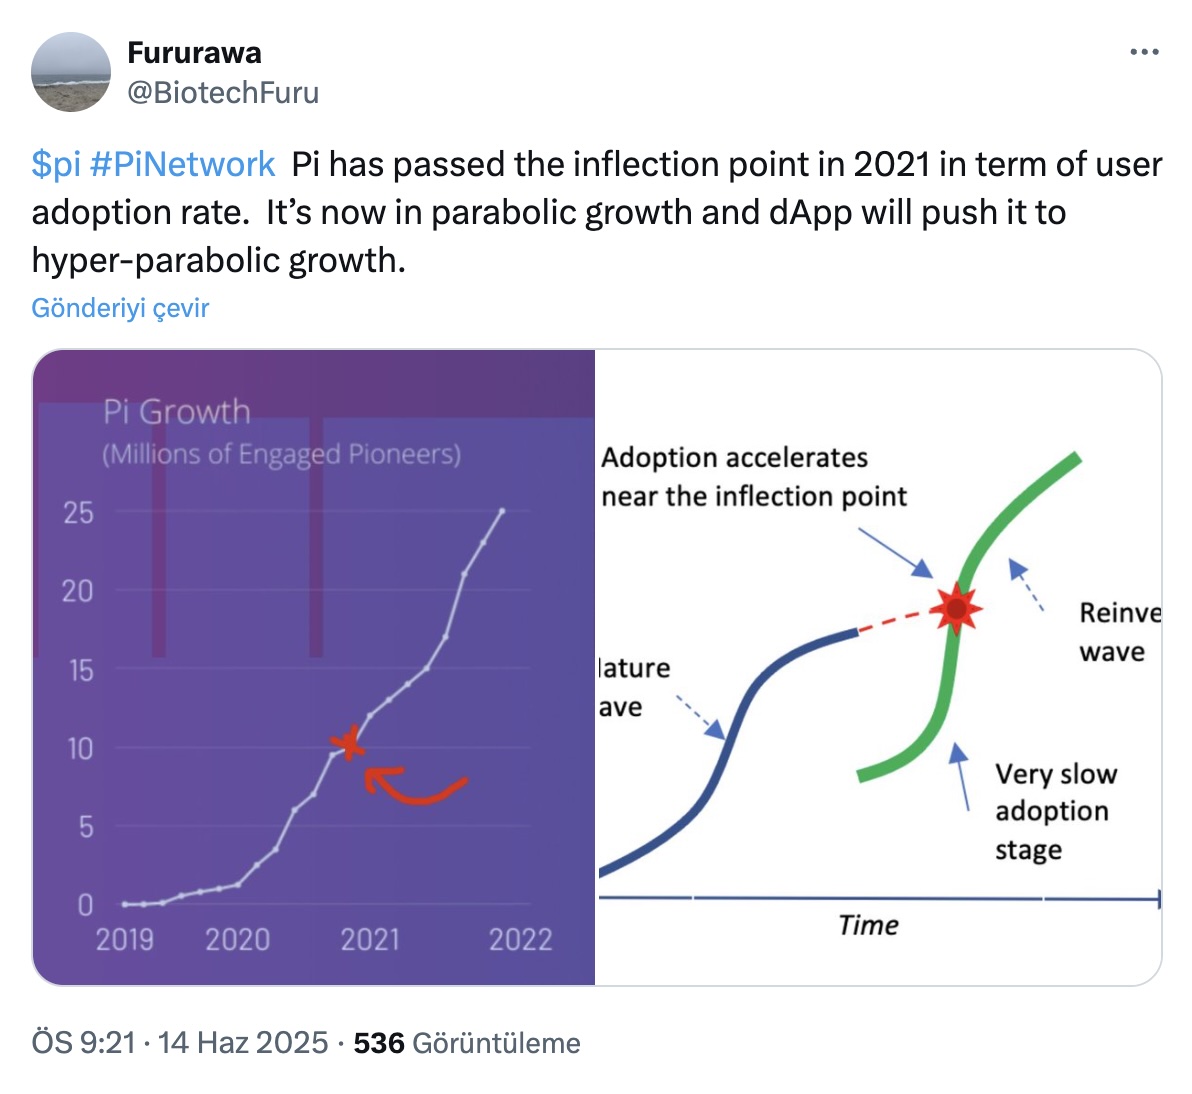1192x1094 pixels.
Task: Open the $pi cashtag link
Action: [56, 164]
